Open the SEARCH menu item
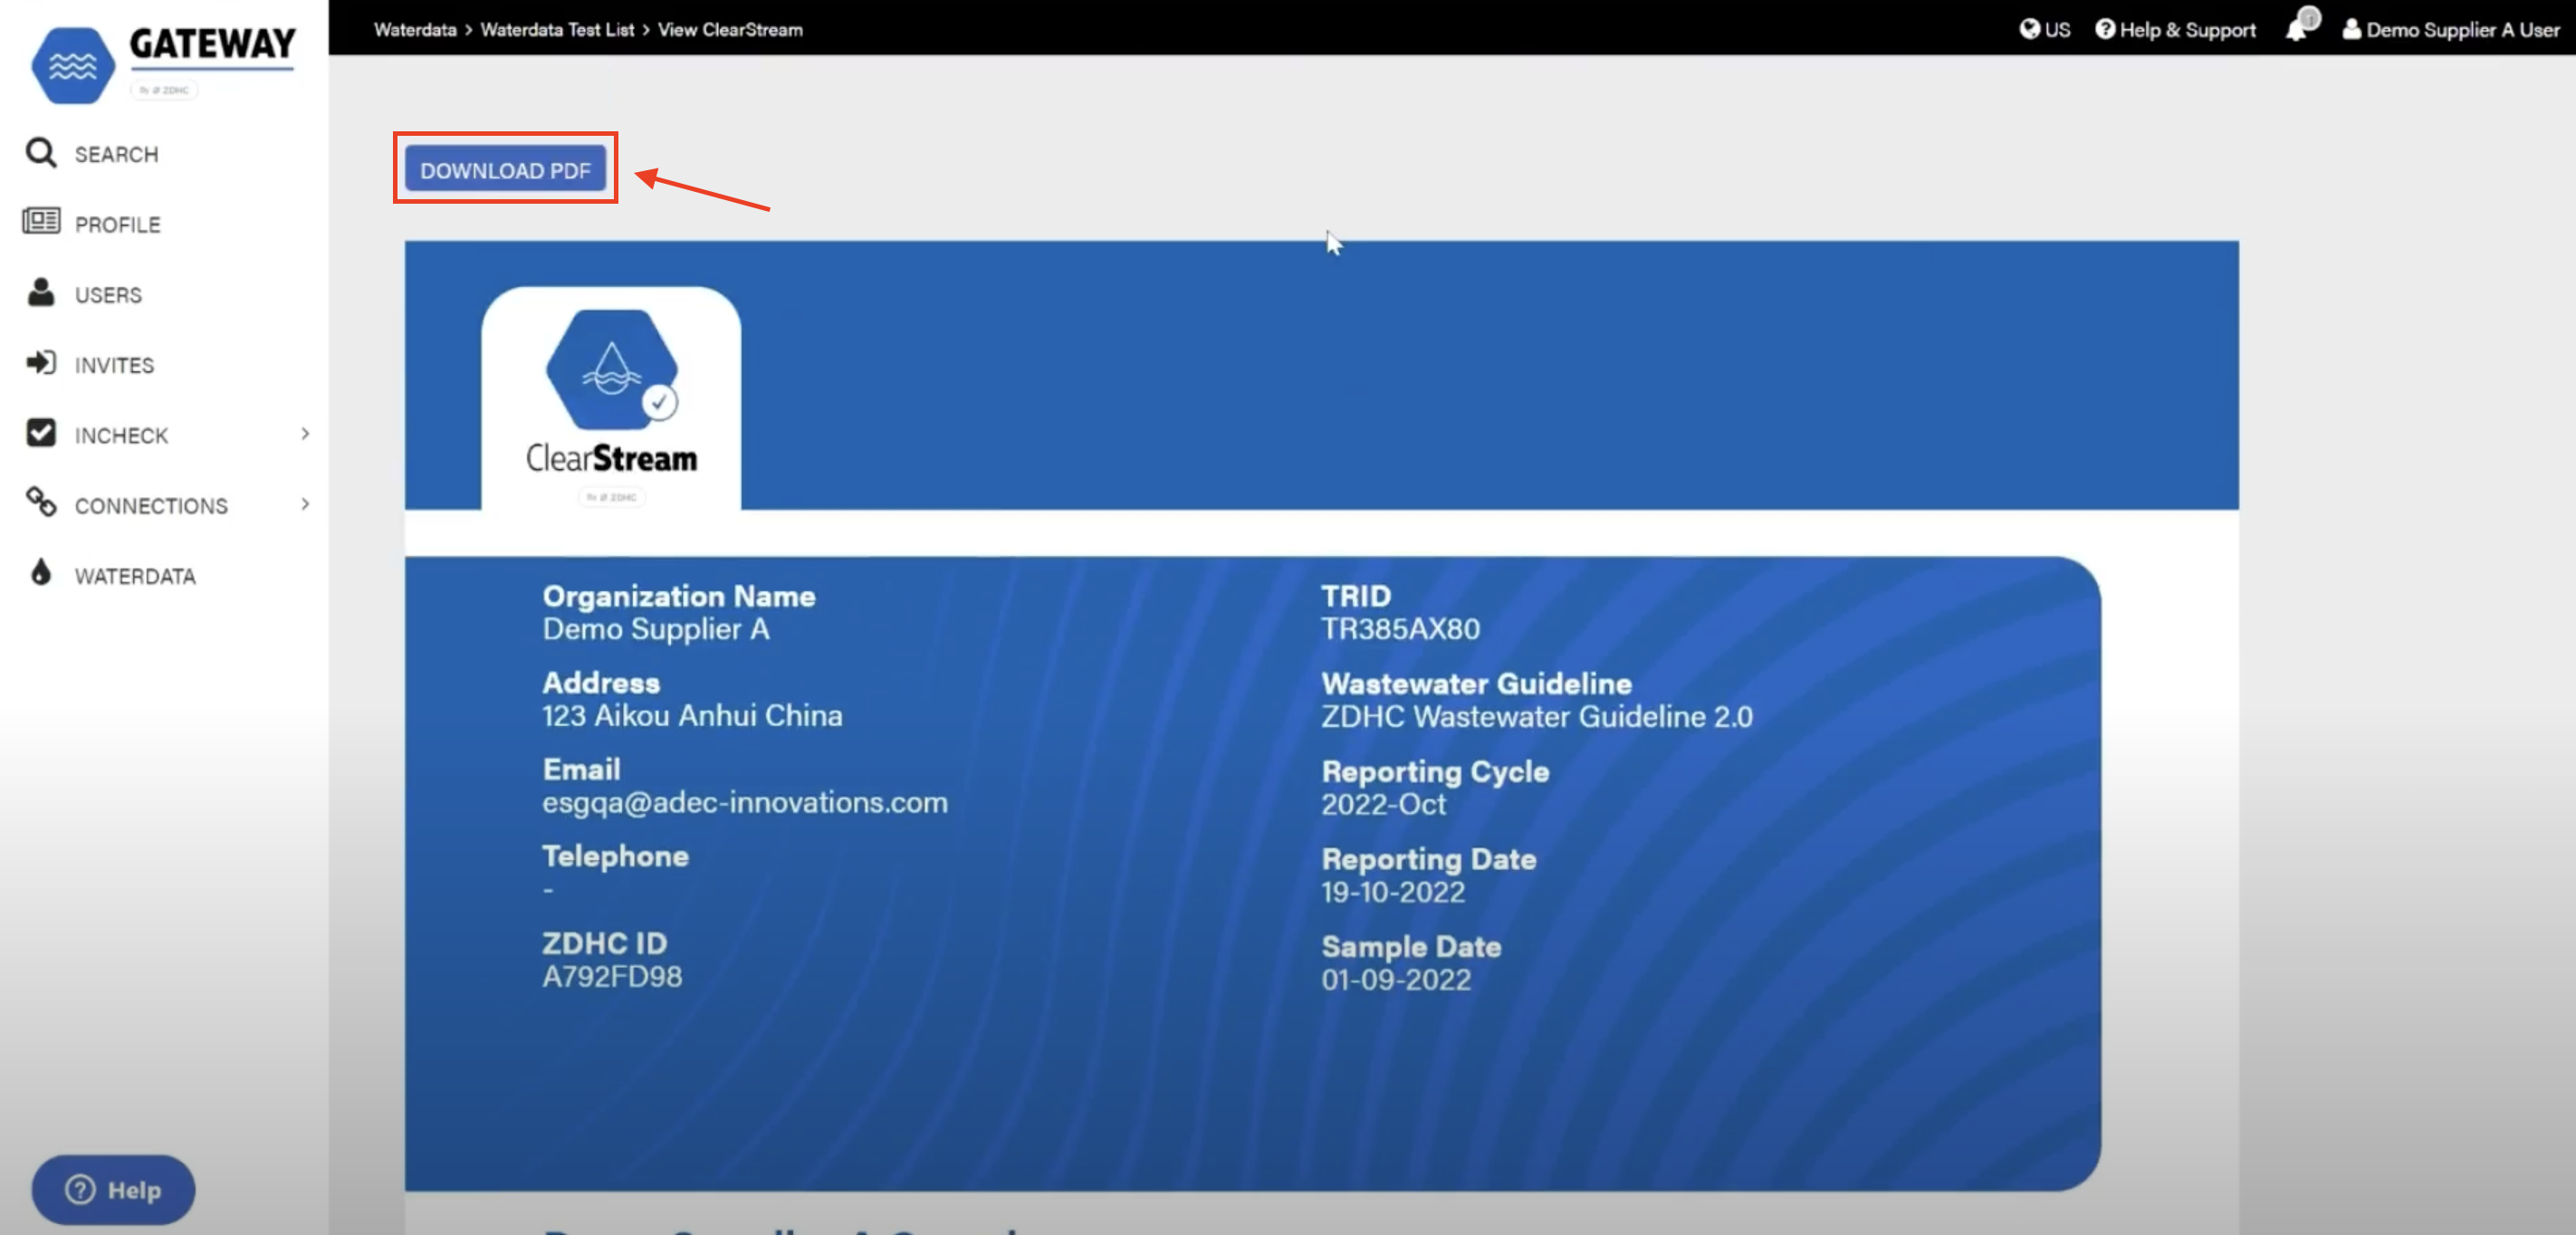Image resolution: width=2576 pixels, height=1235 pixels. (x=116, y=155)
